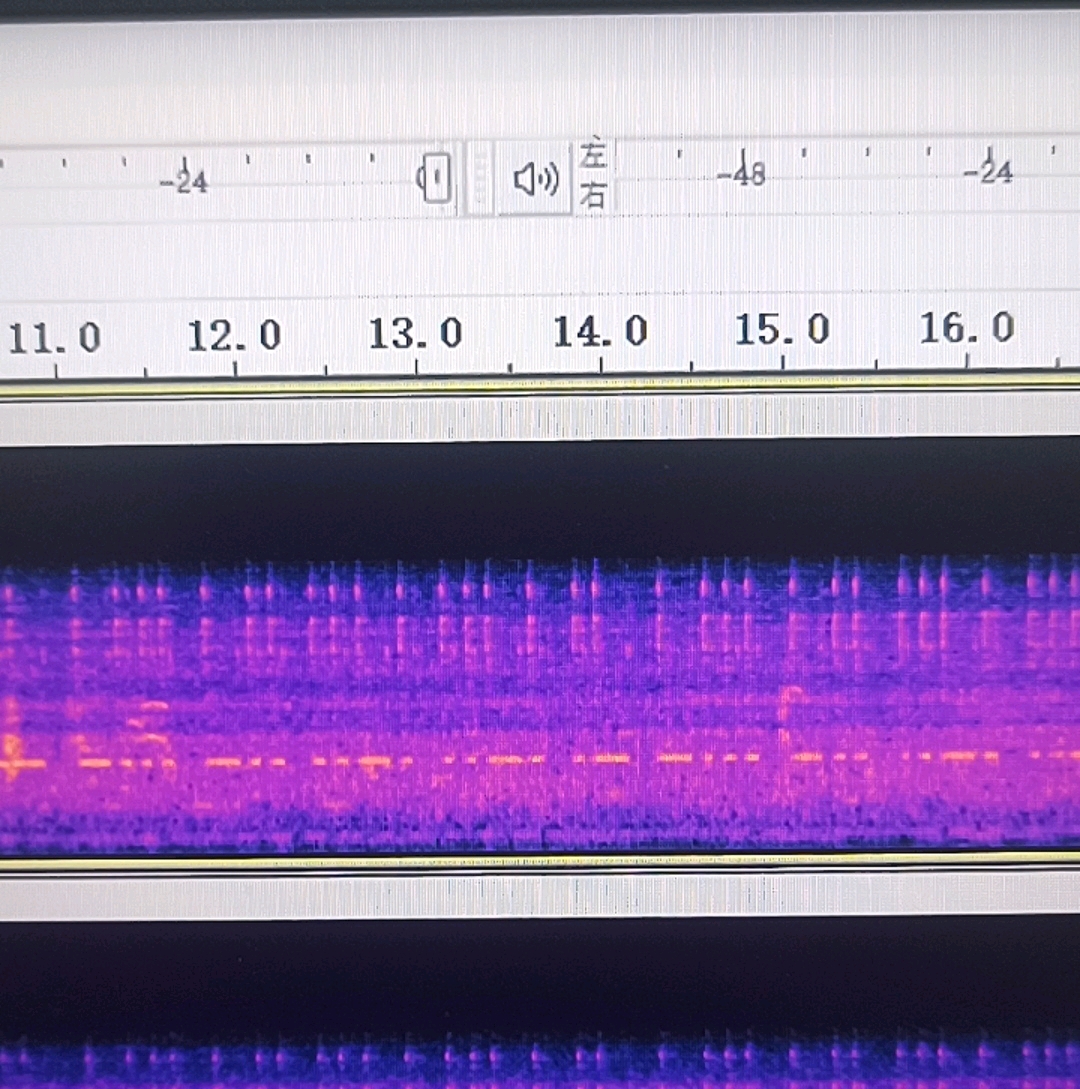The width and height of the screenshot is (1080, 1089).
Task: Grab the playback meter toolbar grip handle
Action: coord(479,178)
